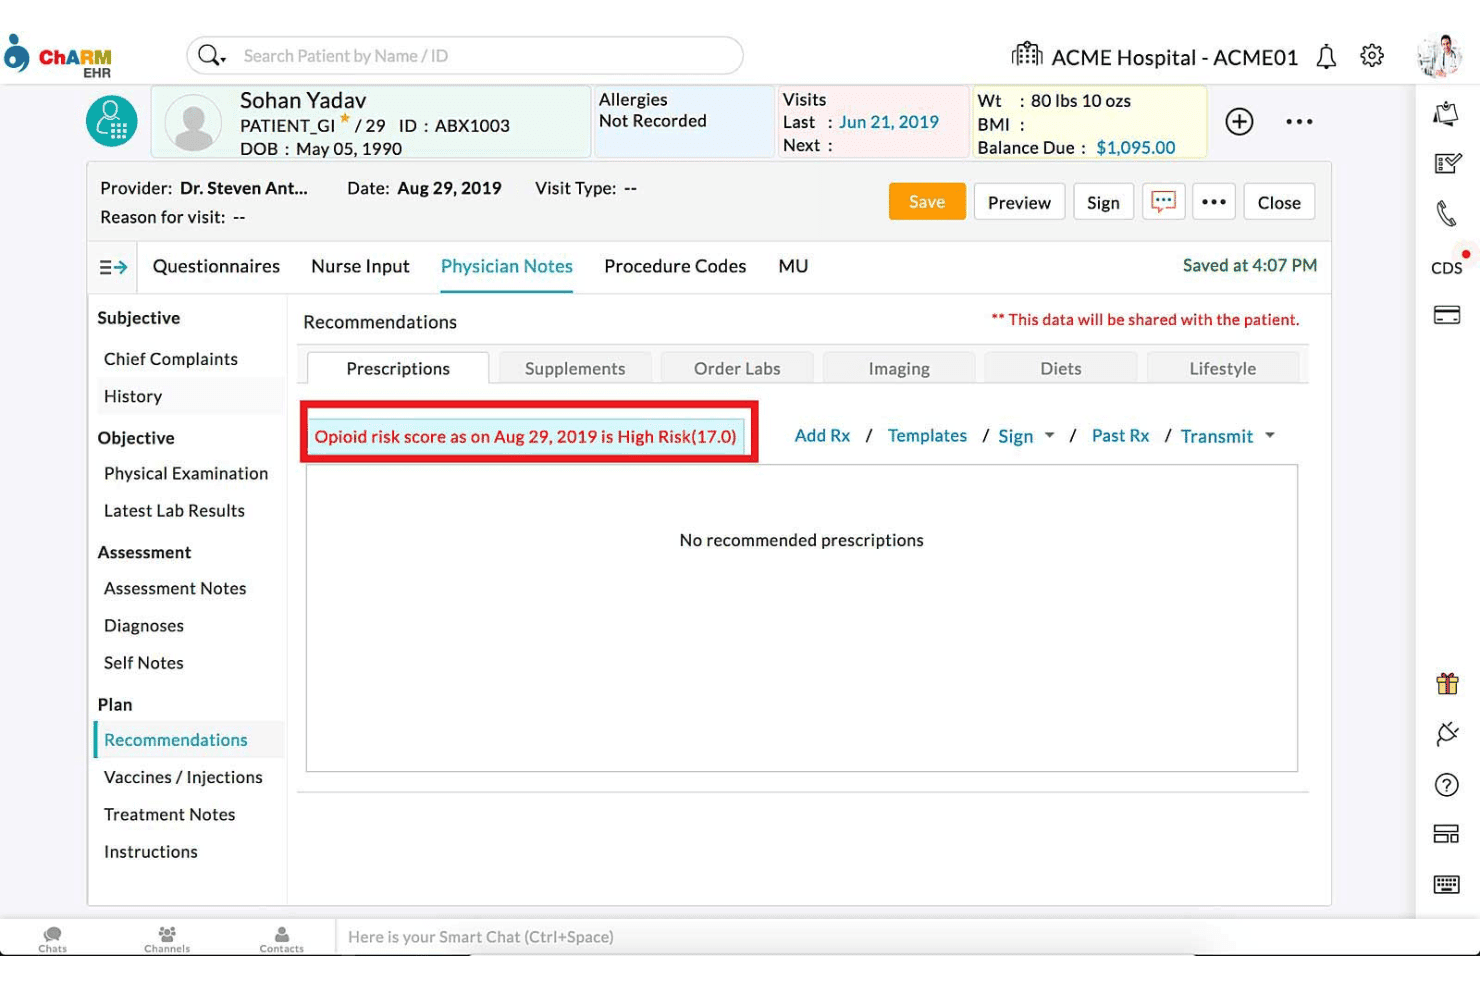Screen dimensions: 1480x987
Task: Expand the Sign dropdown arrow in the prescriptions toolbar
Action: coord(1049,435)
